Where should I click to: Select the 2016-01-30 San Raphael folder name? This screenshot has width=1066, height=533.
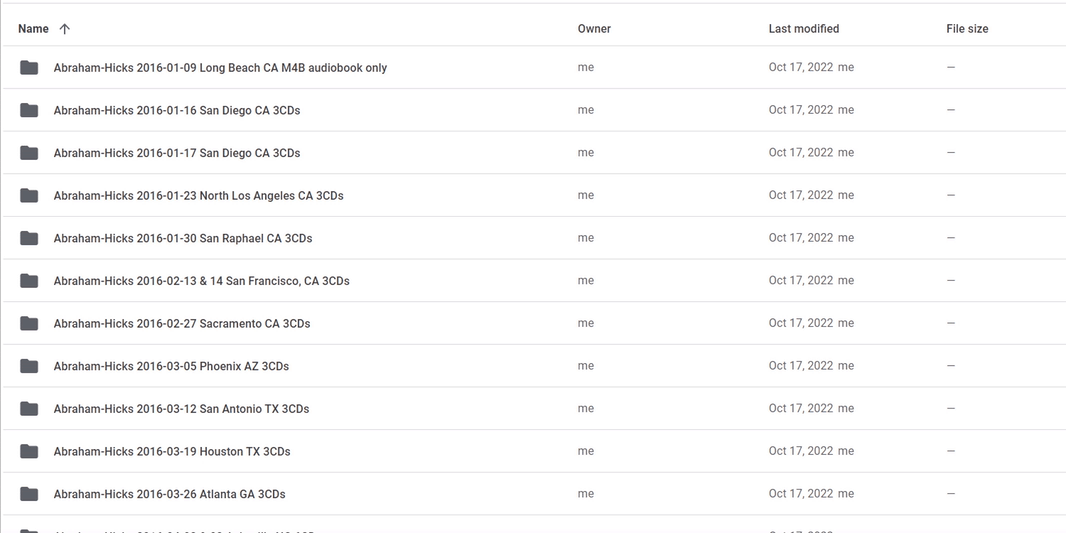pos(183,238)
